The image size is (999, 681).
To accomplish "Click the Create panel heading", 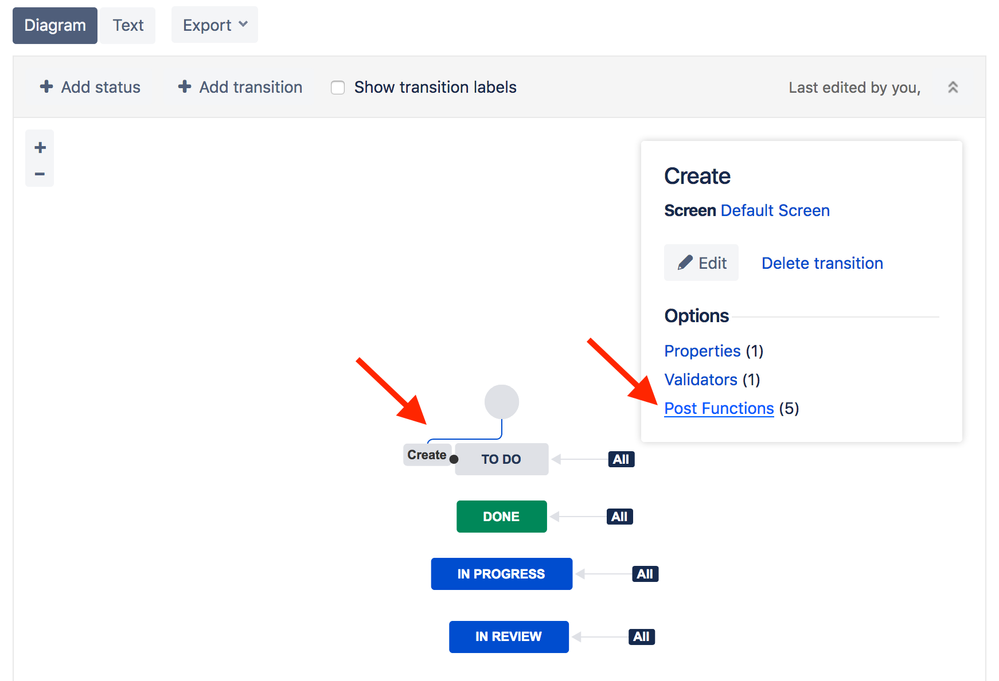I will 697,176.
